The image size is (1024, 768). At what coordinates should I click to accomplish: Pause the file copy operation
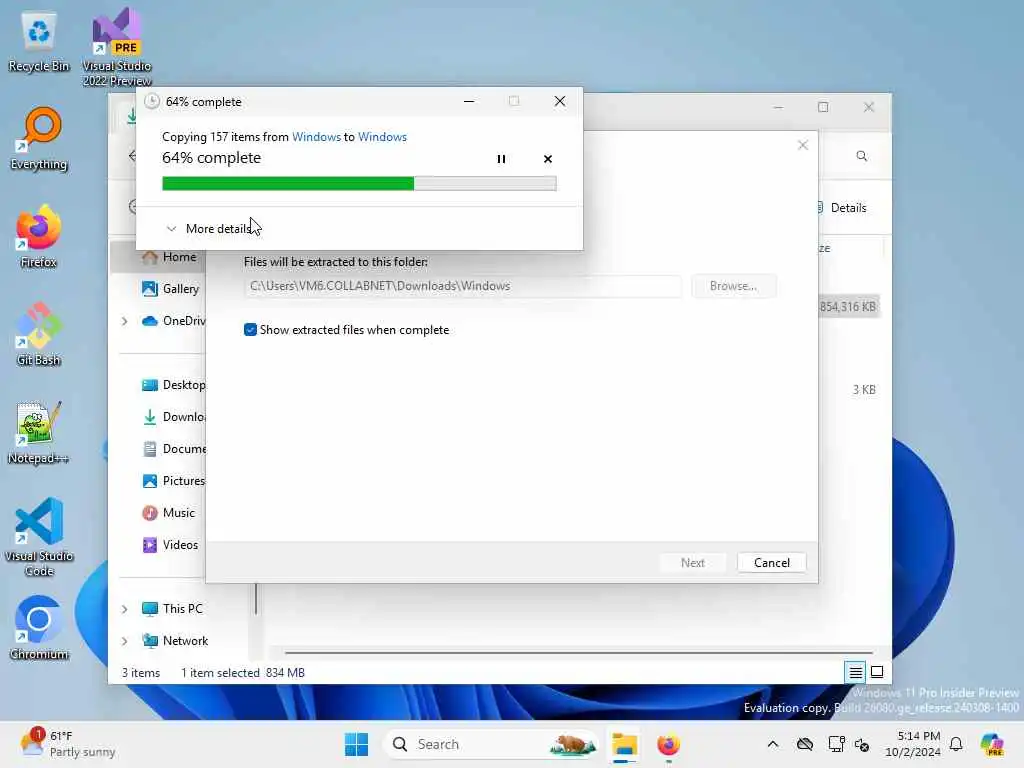click(501, 159)
